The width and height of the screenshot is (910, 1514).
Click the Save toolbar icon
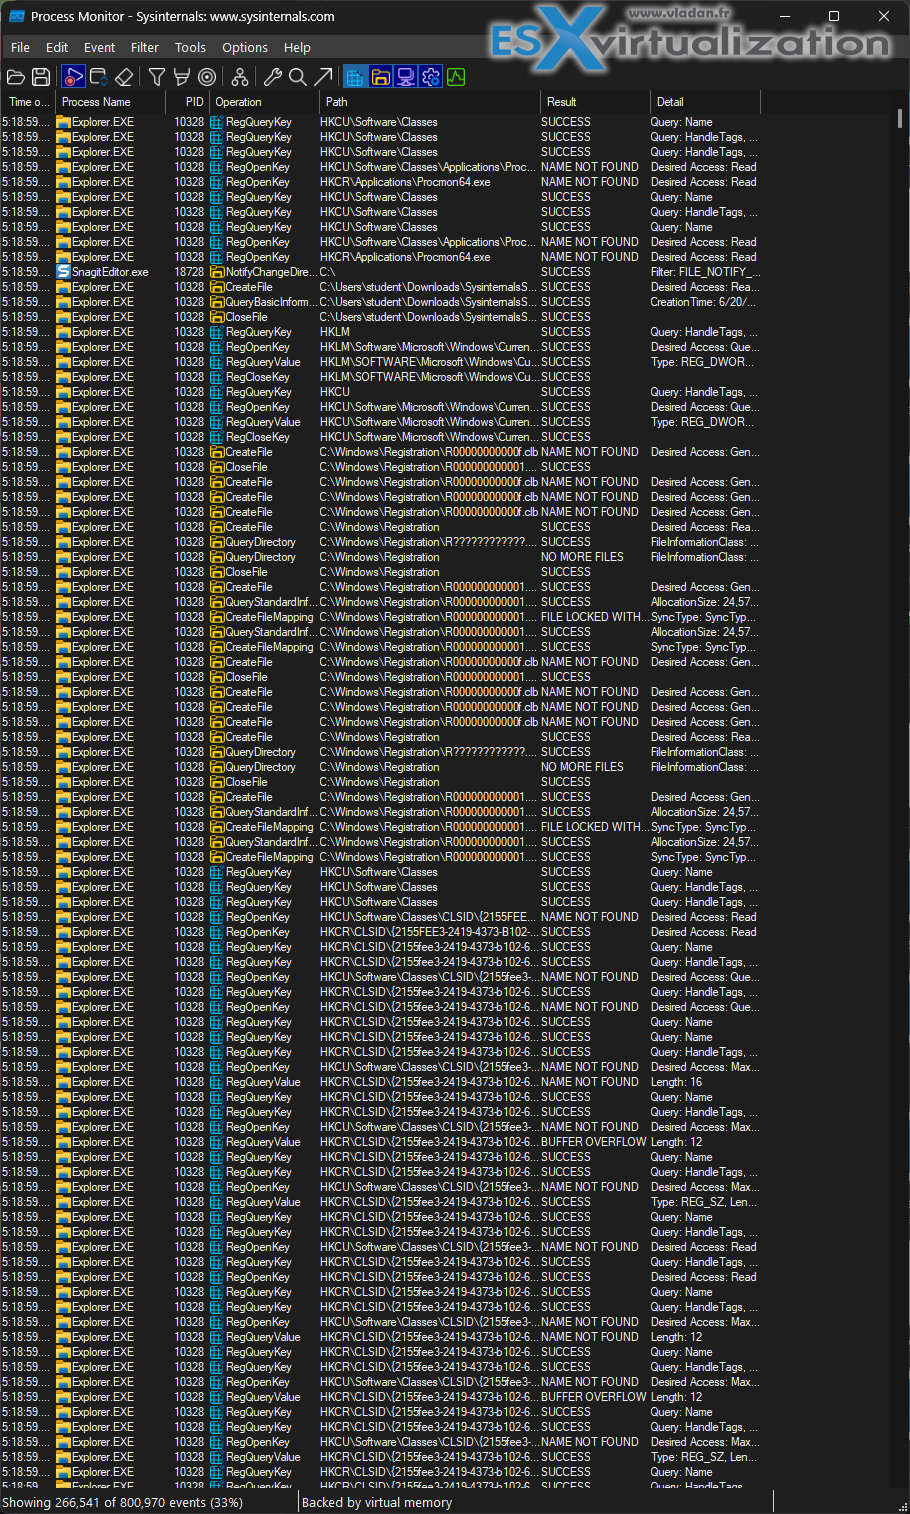[41, 77]
